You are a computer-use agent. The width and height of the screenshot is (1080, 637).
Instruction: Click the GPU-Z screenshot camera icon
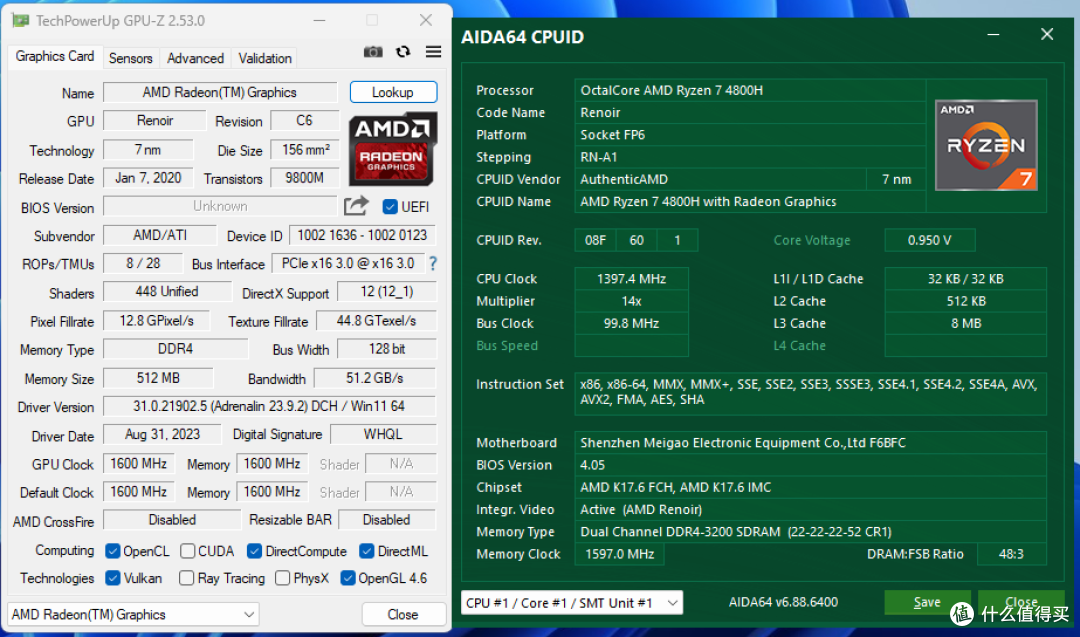click(x=373, y=52)
